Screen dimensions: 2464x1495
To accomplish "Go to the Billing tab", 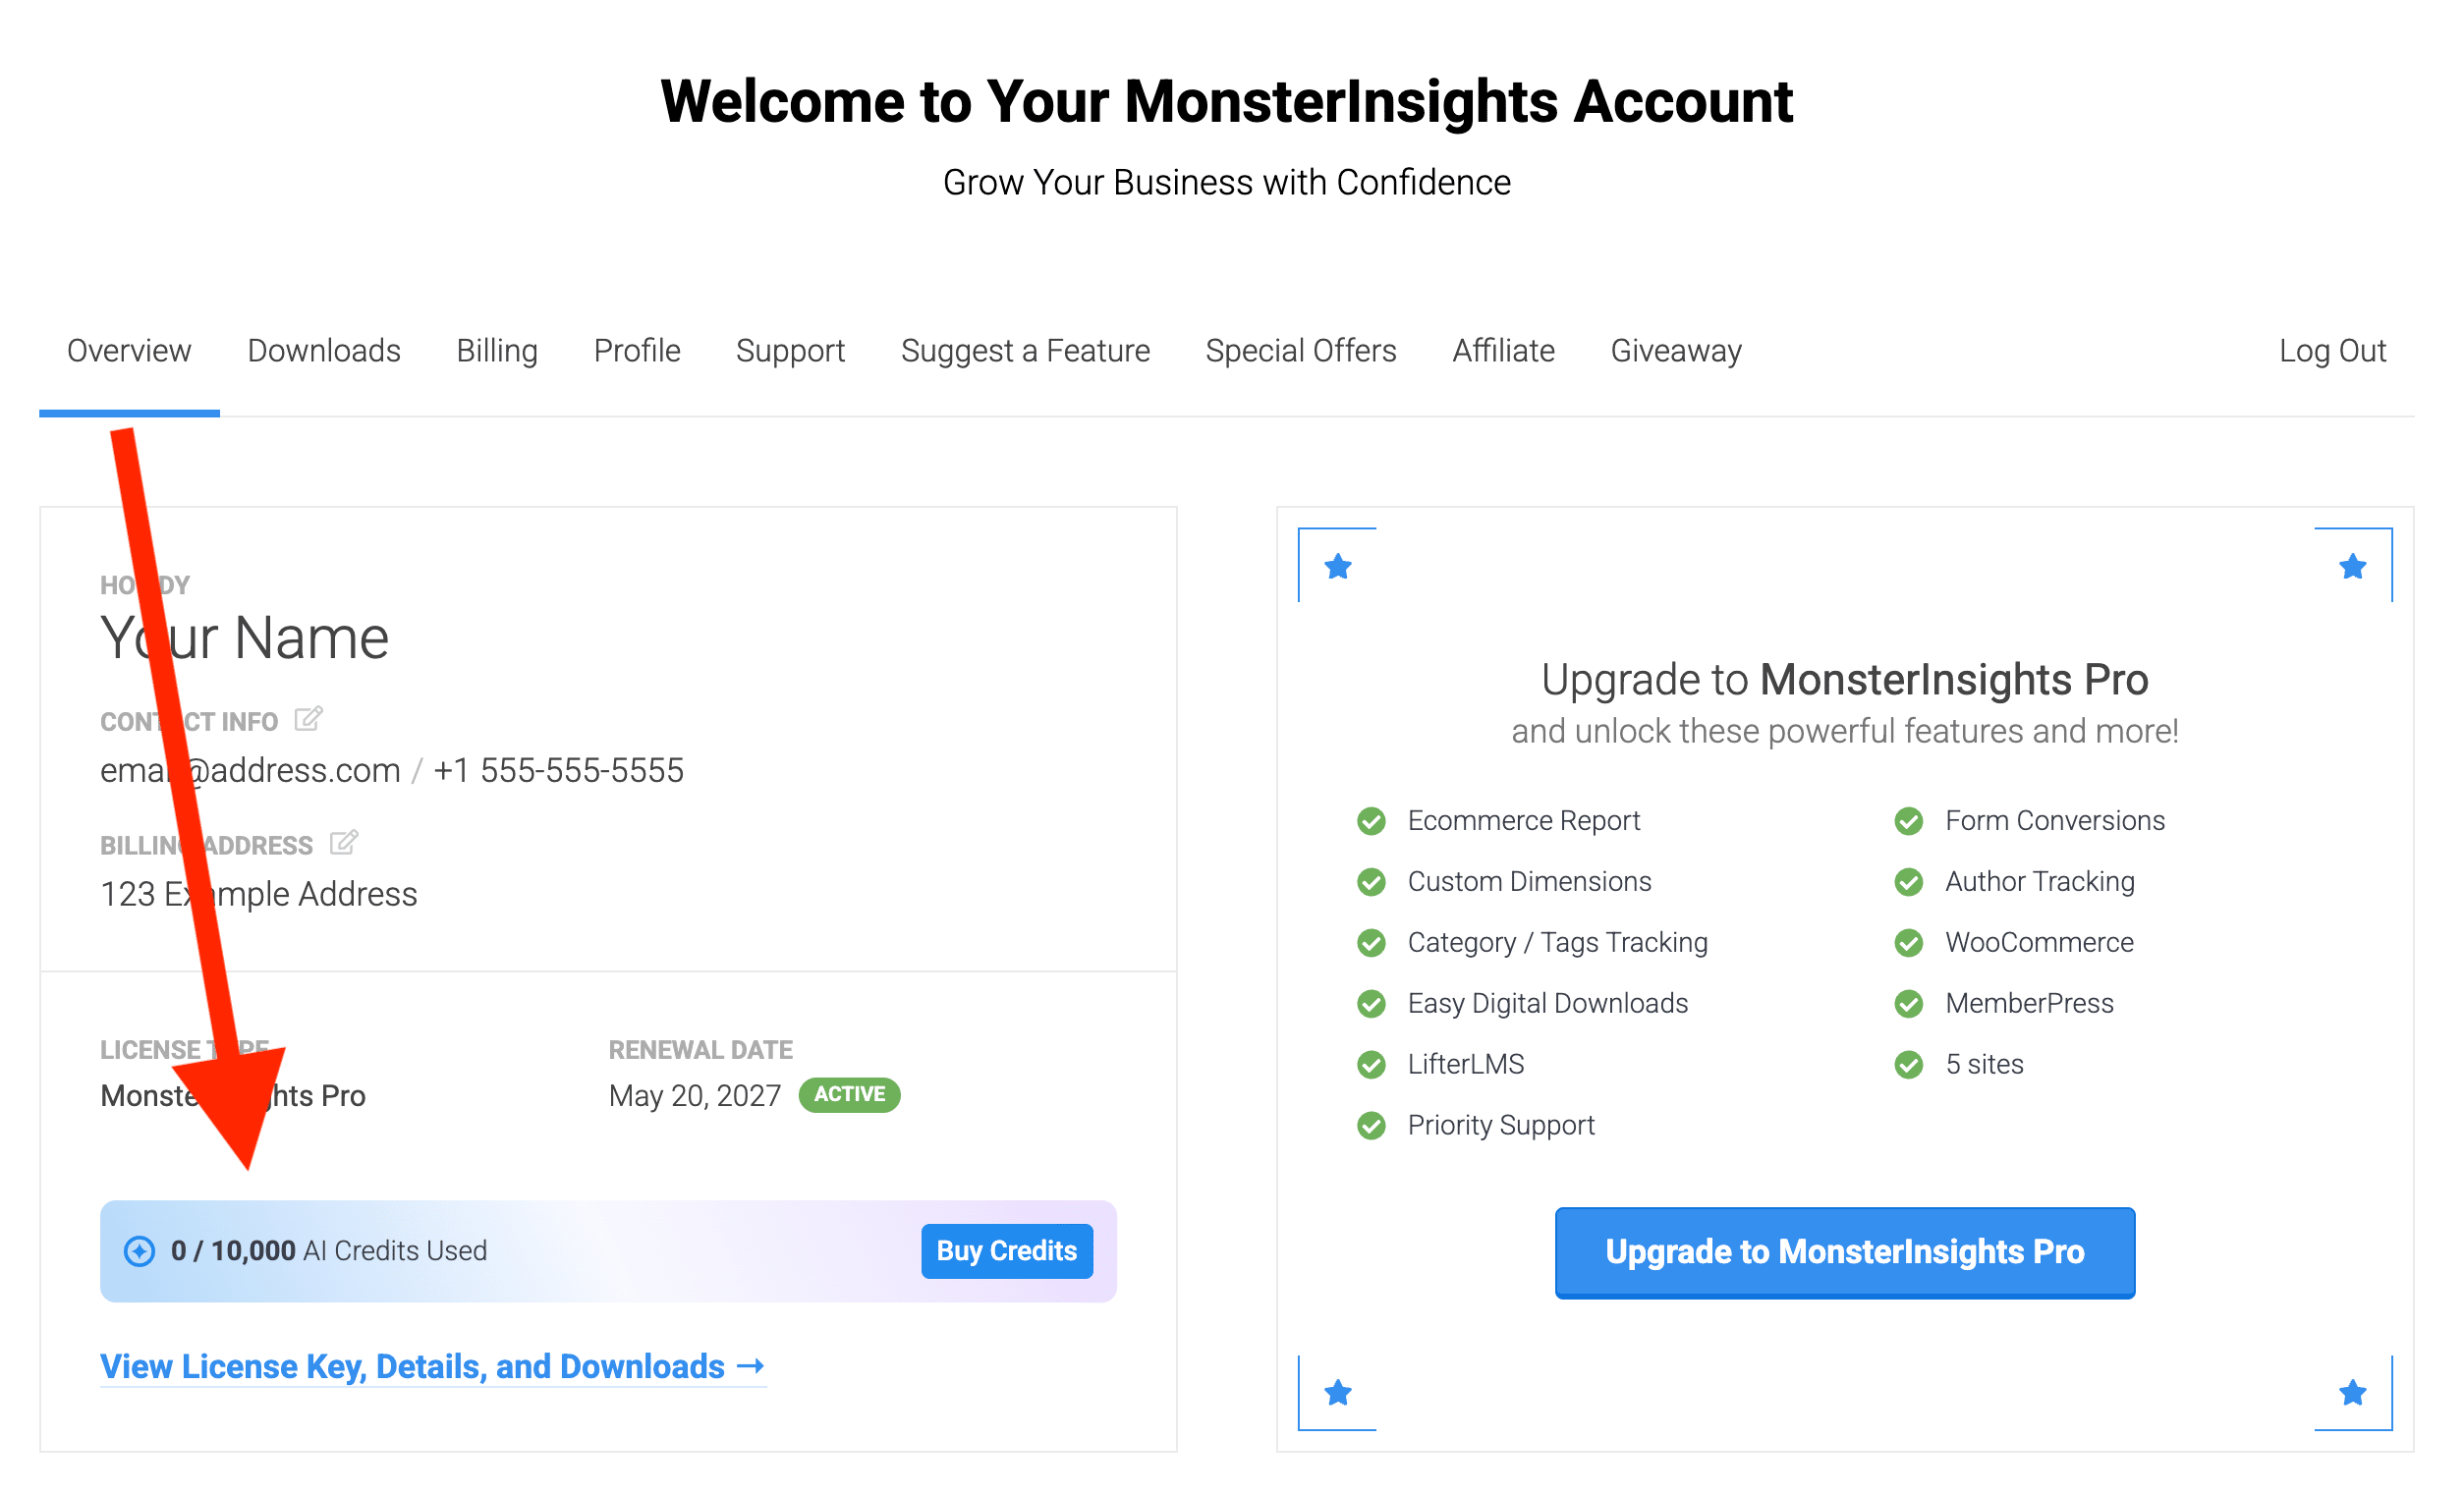I will tap(499, 352).
